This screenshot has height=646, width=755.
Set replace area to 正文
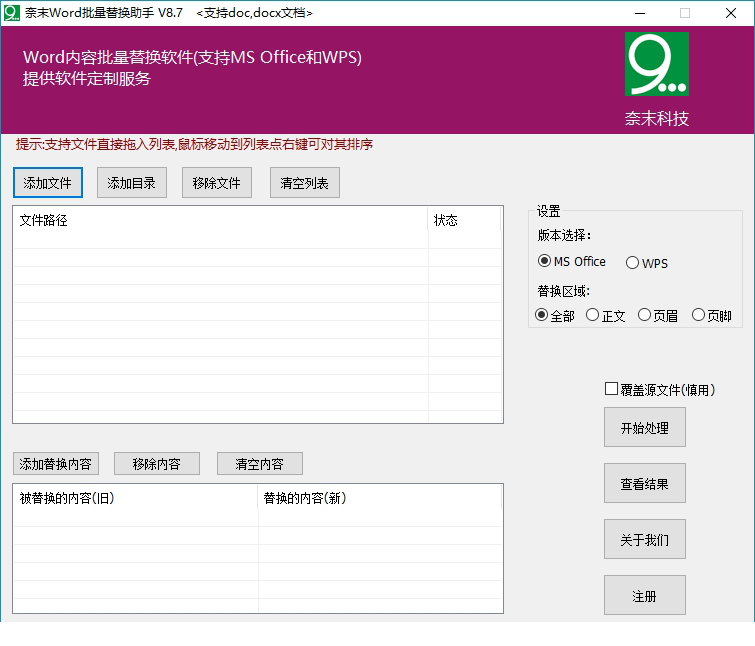tap(593, 315)
